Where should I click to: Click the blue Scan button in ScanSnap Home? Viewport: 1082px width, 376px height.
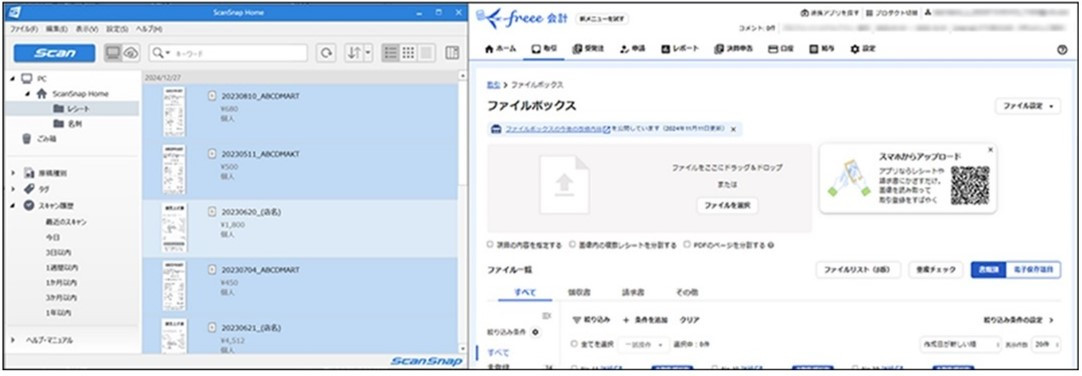coord(55,53)
